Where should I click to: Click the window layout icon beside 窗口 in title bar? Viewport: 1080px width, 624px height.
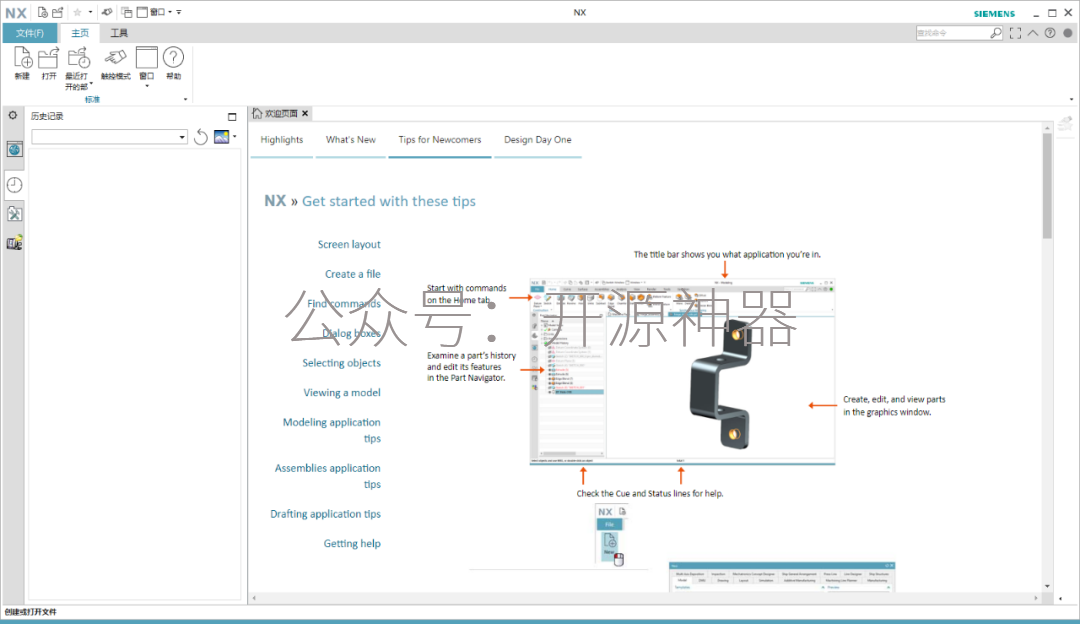click(142, 12)
